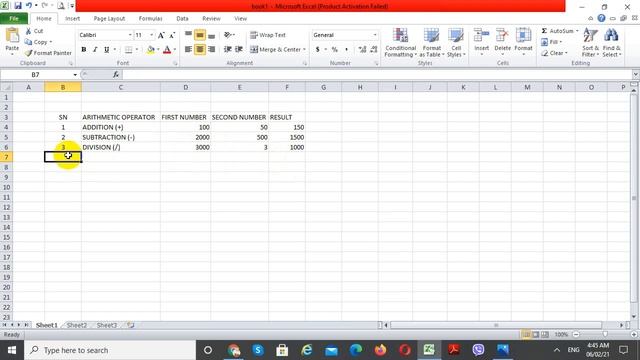Click the Accounting dollar format icon
The width and height of the screenshot is (640, 360).
tap(318, 49)
